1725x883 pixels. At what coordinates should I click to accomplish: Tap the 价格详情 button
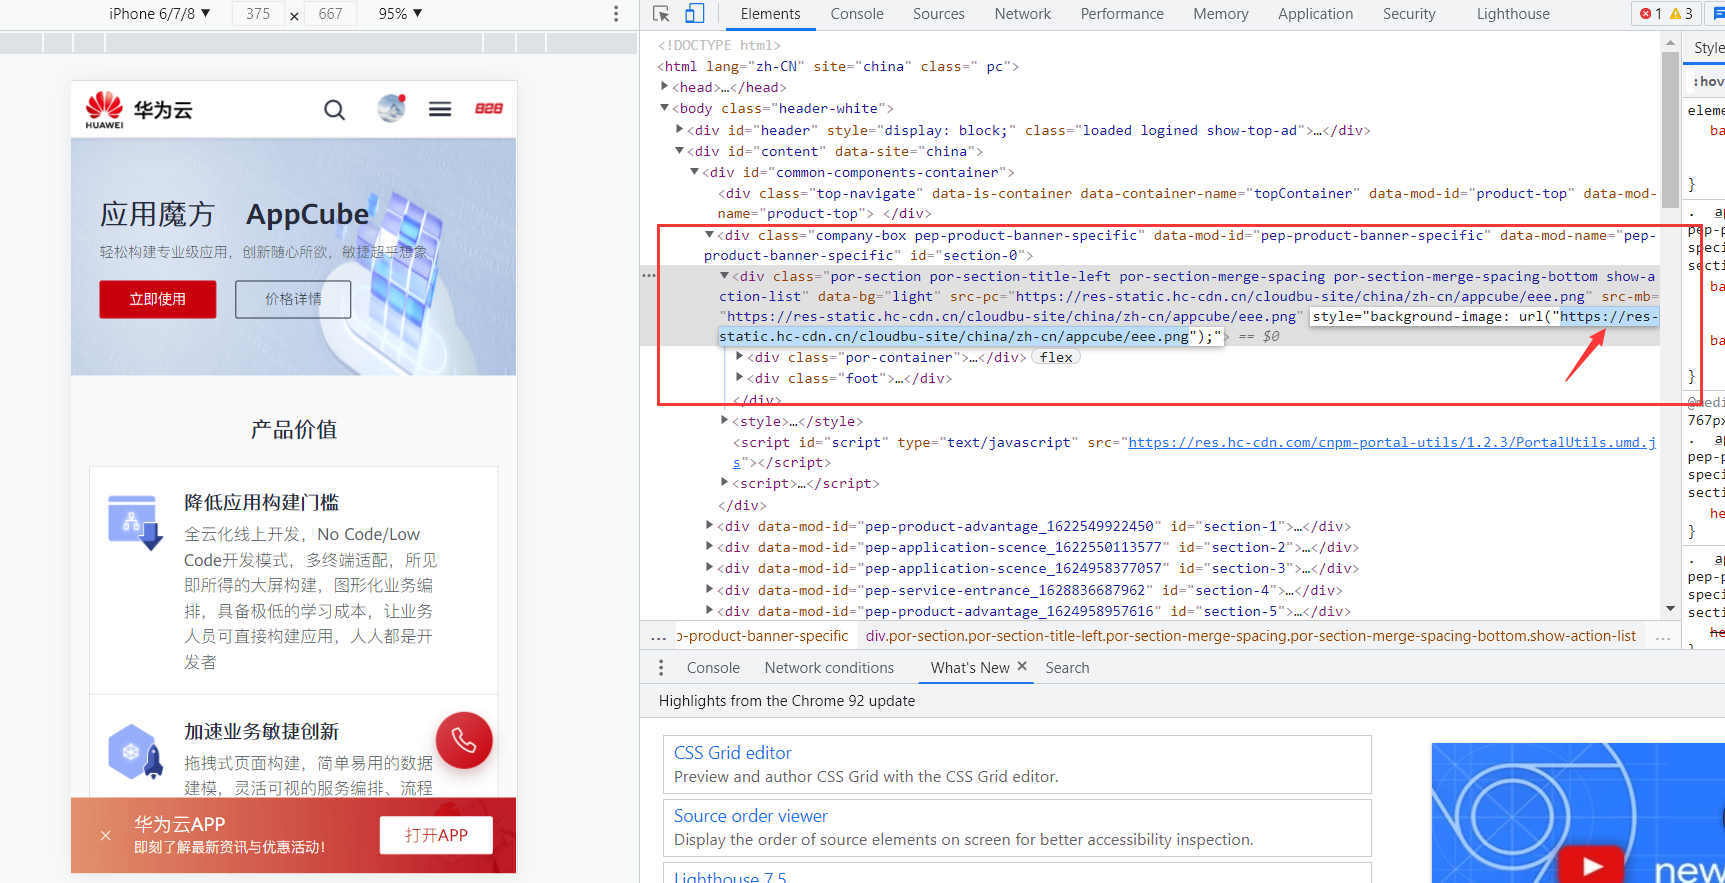pyautogui.click(x=293, y=299)
